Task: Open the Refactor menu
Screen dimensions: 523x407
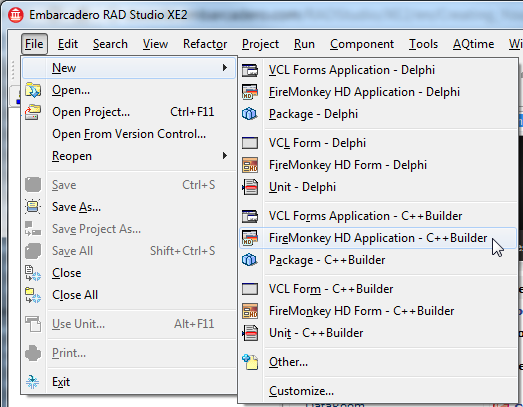Action: coord(205,44)
